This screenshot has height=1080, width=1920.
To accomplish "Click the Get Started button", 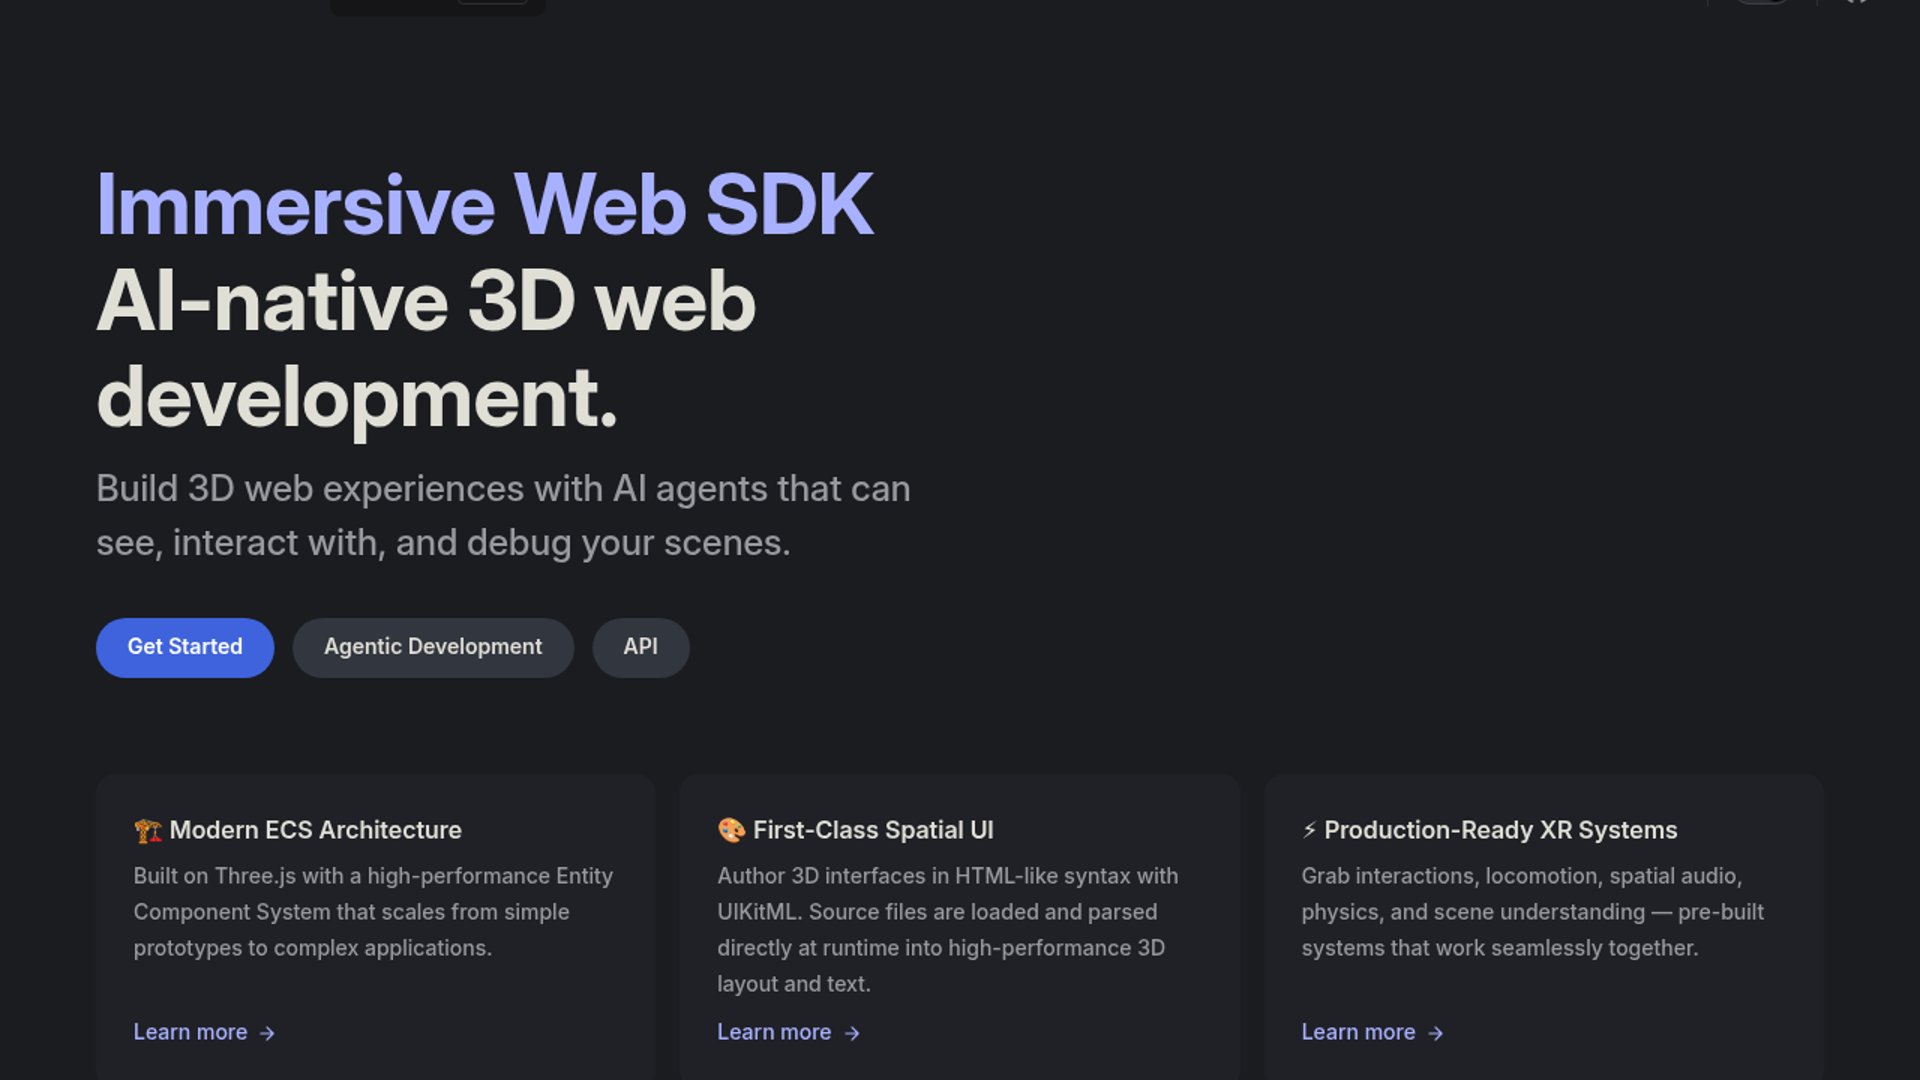I will tap(185, 647).
